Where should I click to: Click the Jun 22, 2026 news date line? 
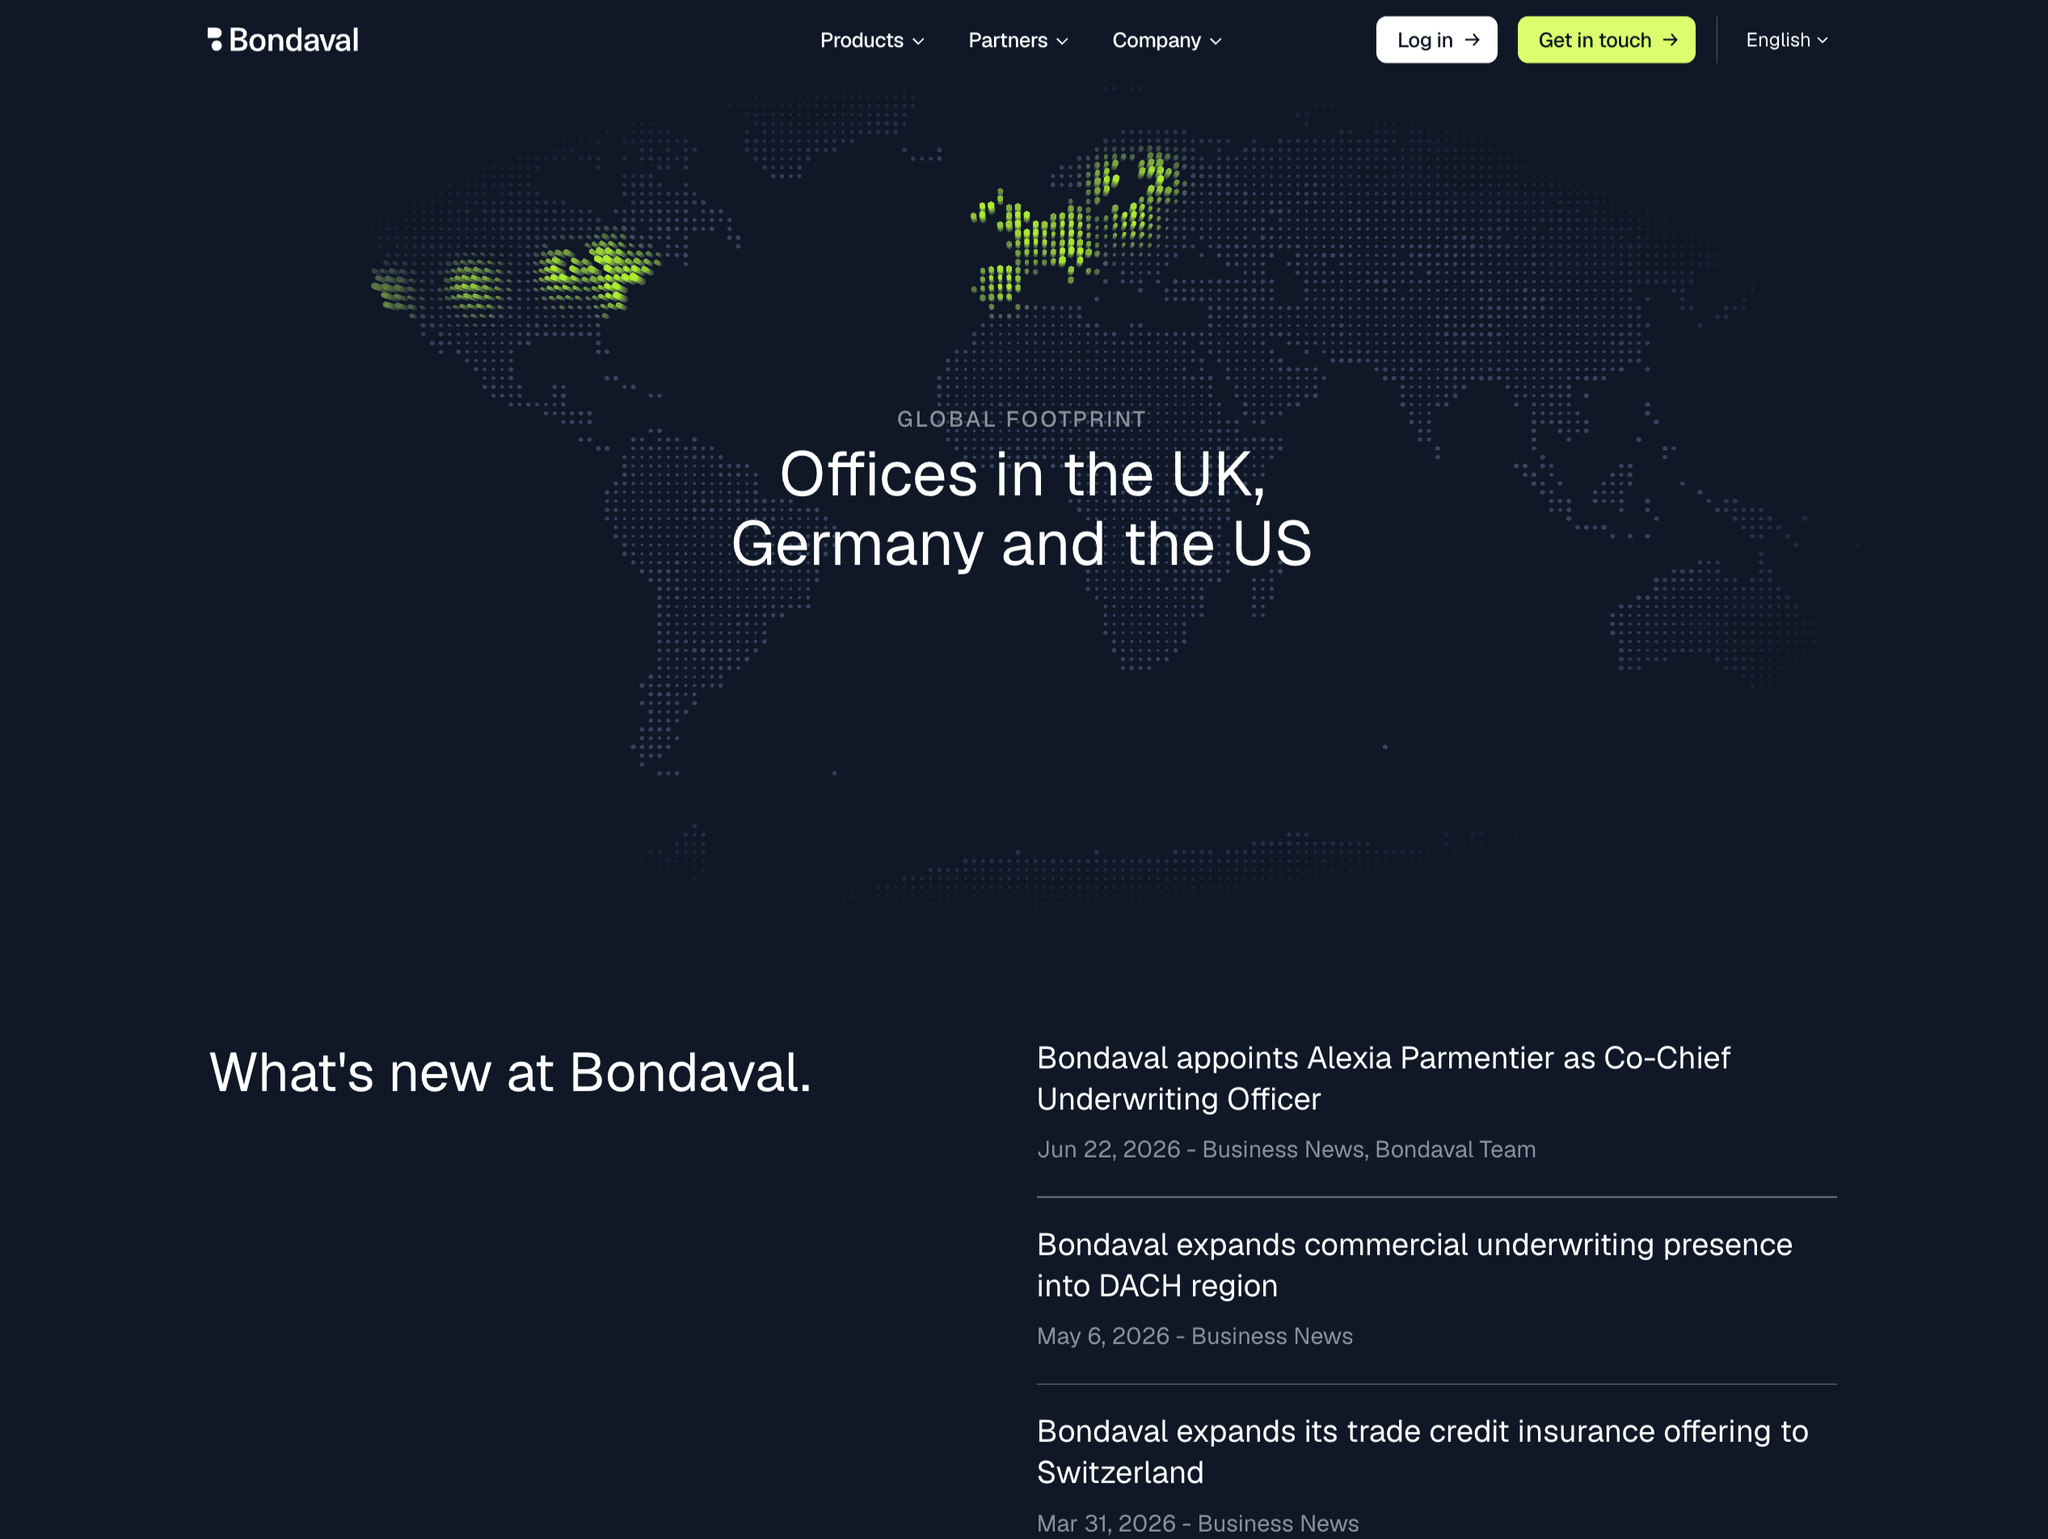[x=1286, y=1150]
